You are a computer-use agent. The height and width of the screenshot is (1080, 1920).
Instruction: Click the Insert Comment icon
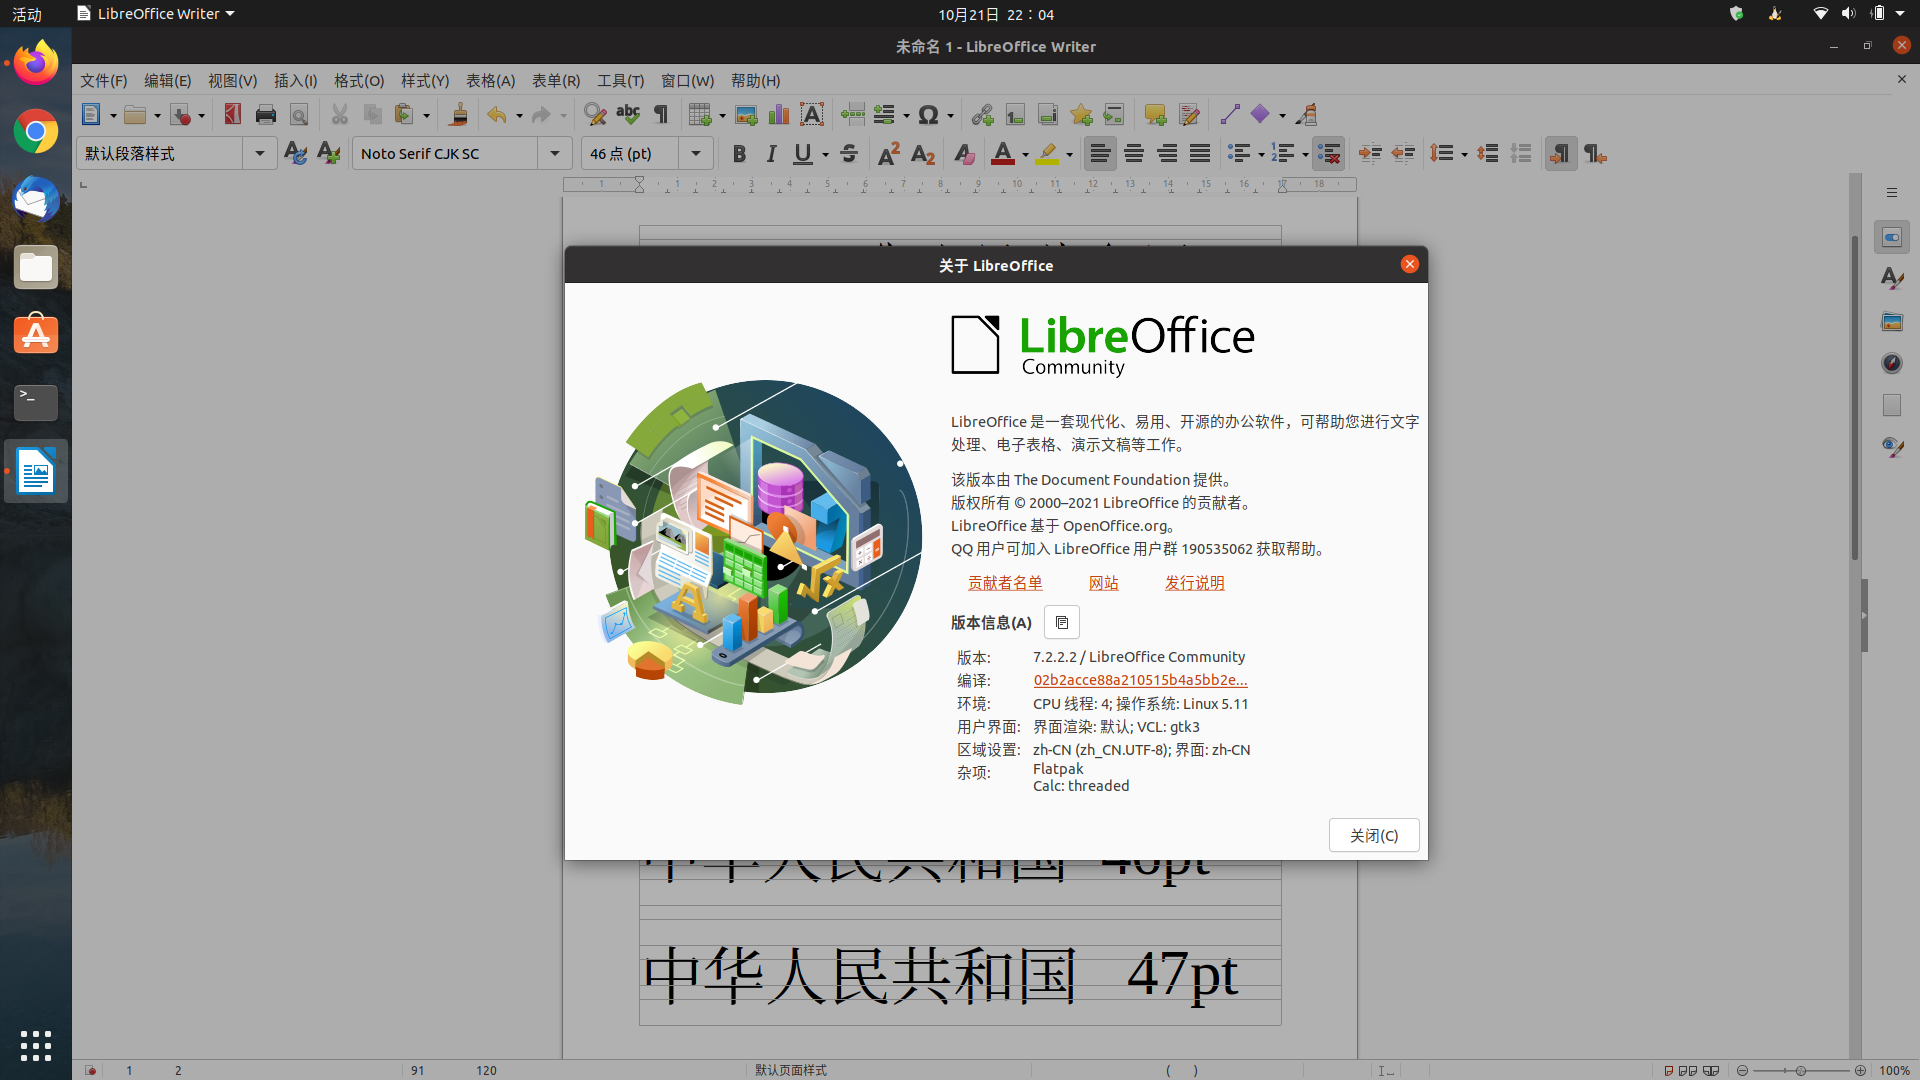pos(1155,115)
